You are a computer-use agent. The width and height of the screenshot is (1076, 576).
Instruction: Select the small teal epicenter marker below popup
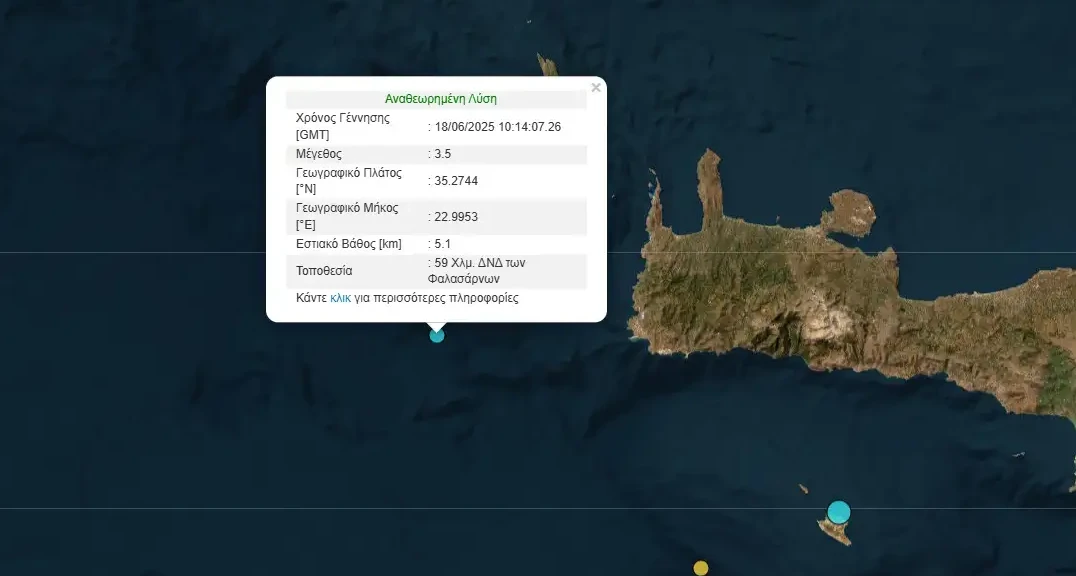pos(437,336)
